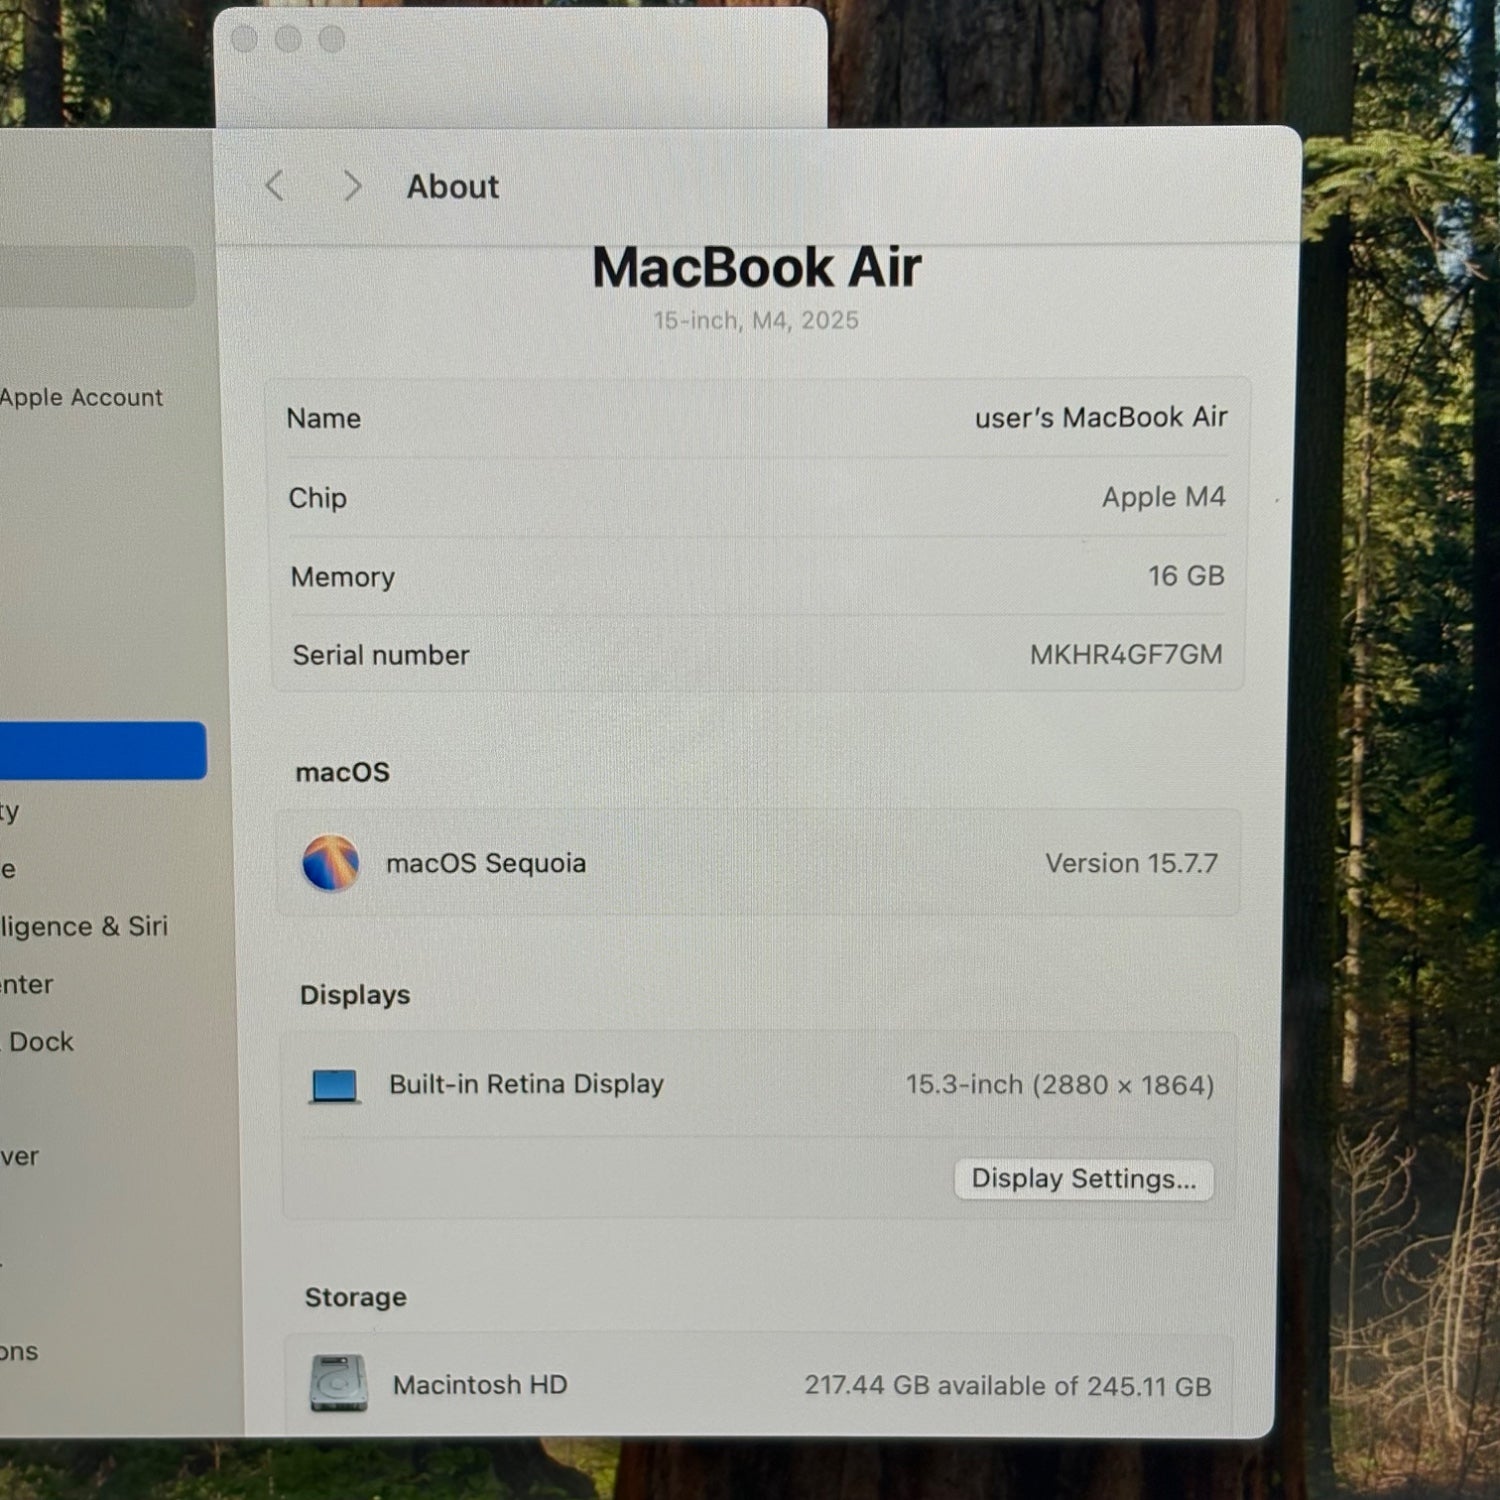
Task: Go forward with the right chevron
Action: tap(351, 185)
